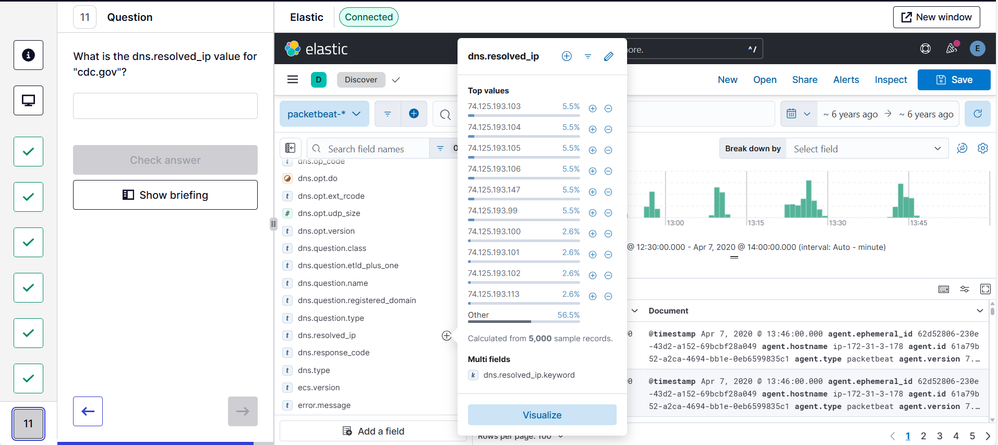Filter out 74.125.193.104 using minus icon
This screenshot has width=998, height=445.
(608, 129)
